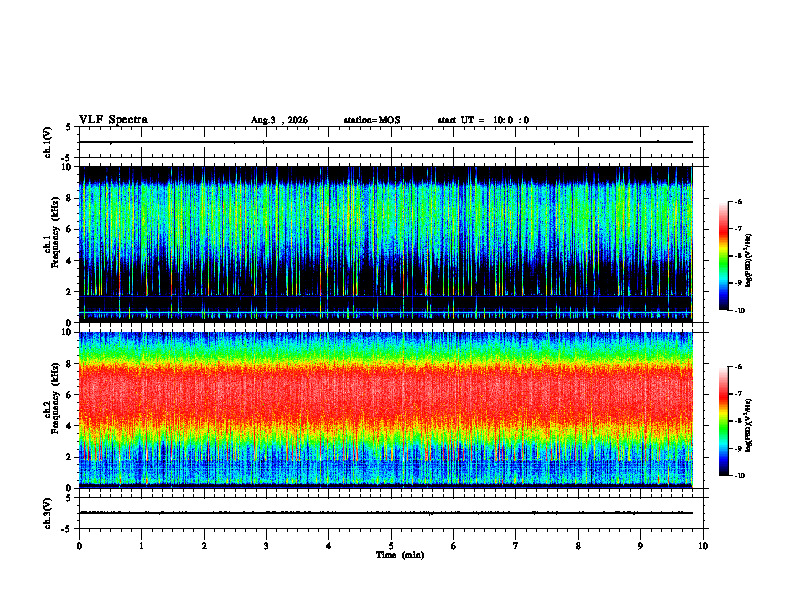Click the time axis tick label "0"

(x=79, y=546)
